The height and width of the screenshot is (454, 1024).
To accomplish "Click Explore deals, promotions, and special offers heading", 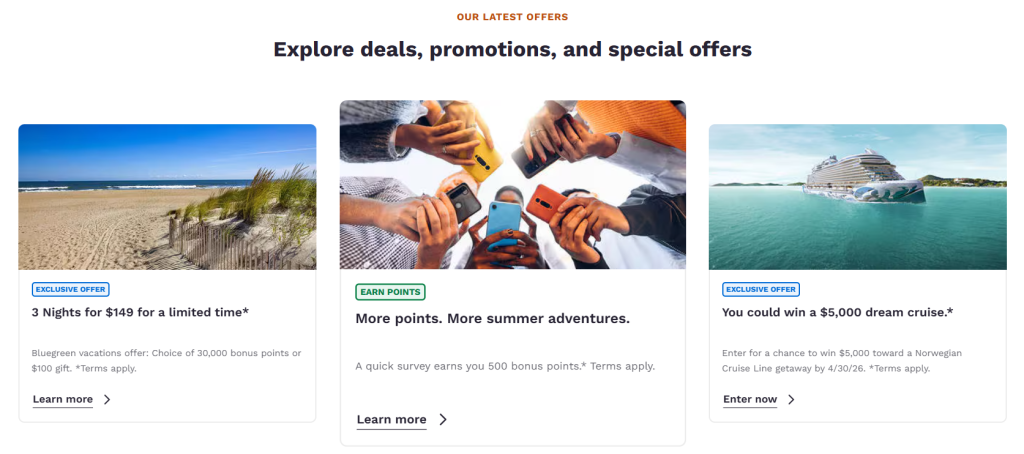I will [512, 48].
